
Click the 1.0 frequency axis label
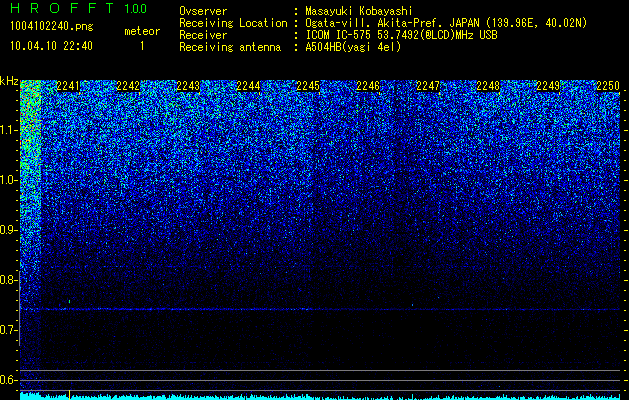[x=8, y=180]
